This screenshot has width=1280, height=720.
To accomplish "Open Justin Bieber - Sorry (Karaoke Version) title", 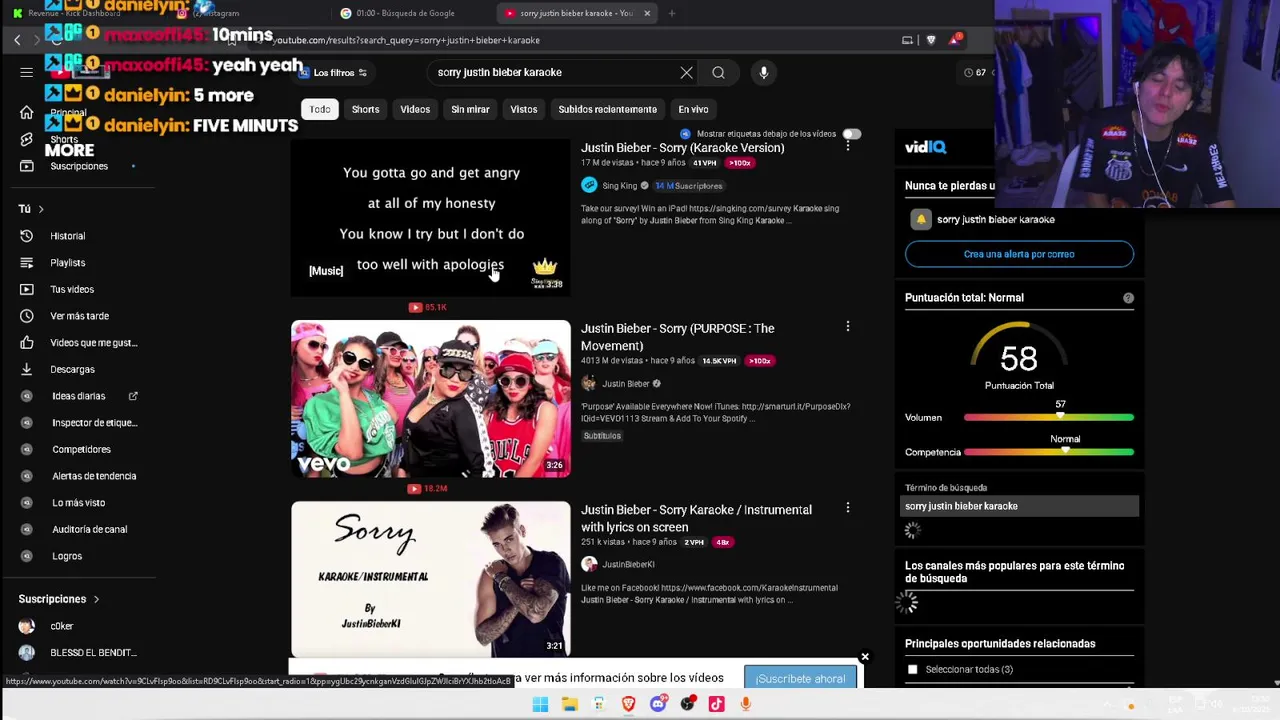I will pos(683,147).
